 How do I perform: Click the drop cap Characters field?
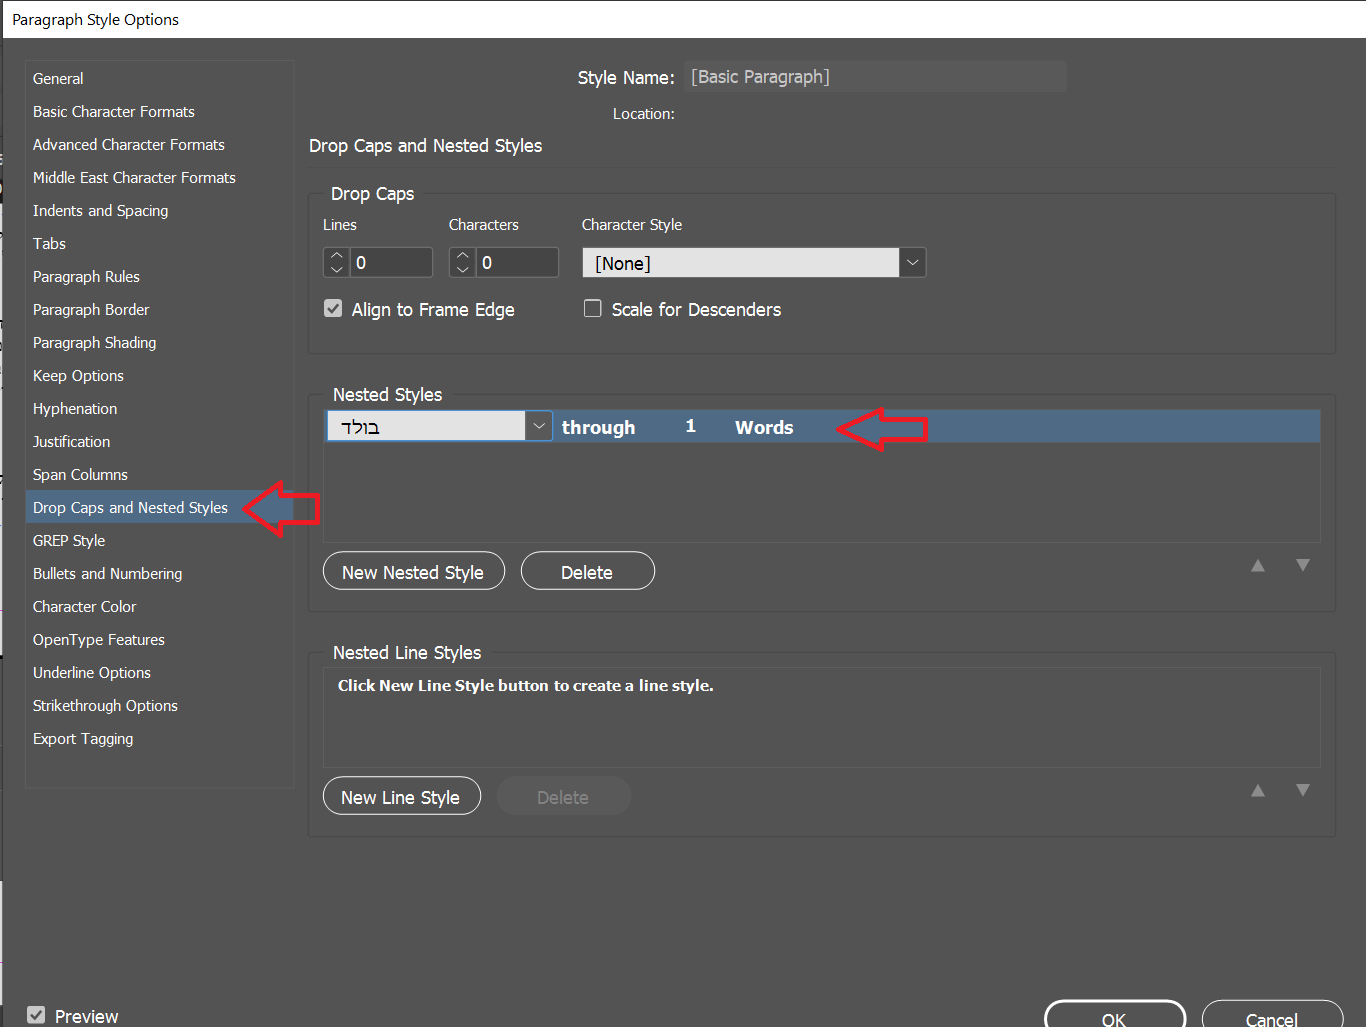coord(517,263)
